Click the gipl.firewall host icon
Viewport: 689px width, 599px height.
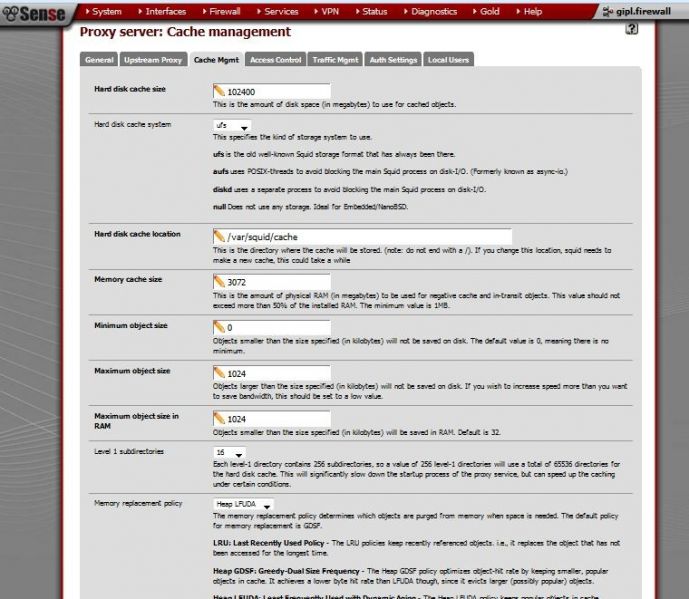pyautogui.click(x=608, y=12)
